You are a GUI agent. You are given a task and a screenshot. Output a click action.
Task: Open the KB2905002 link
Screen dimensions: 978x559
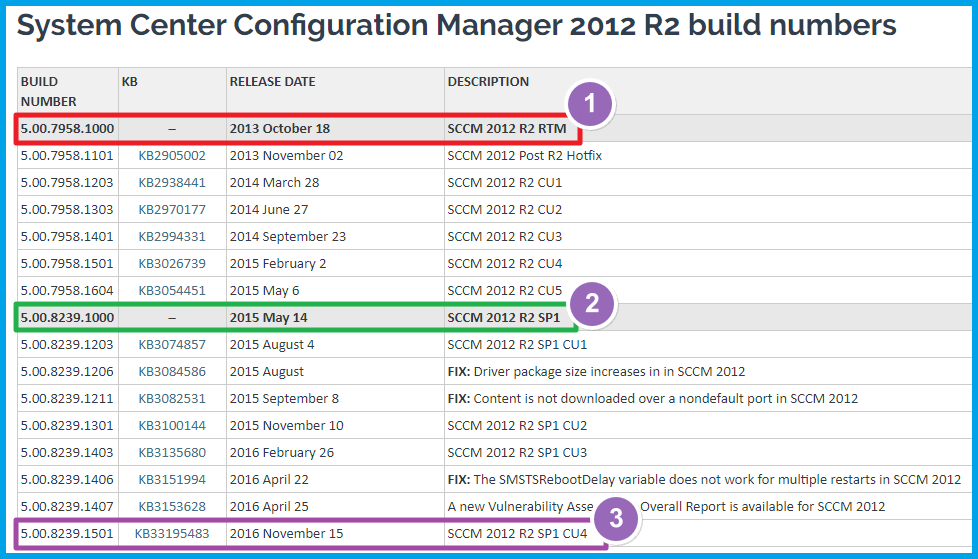click(x=172, y=155)
